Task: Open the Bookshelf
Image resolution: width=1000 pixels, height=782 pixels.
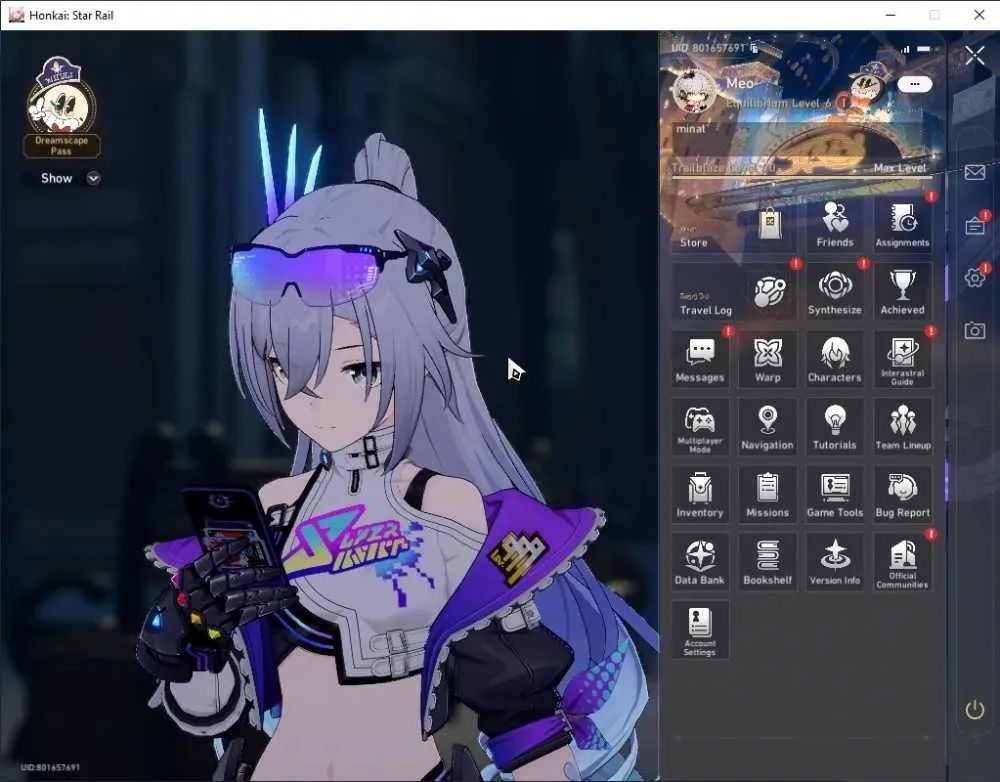Action: [767, 563]
